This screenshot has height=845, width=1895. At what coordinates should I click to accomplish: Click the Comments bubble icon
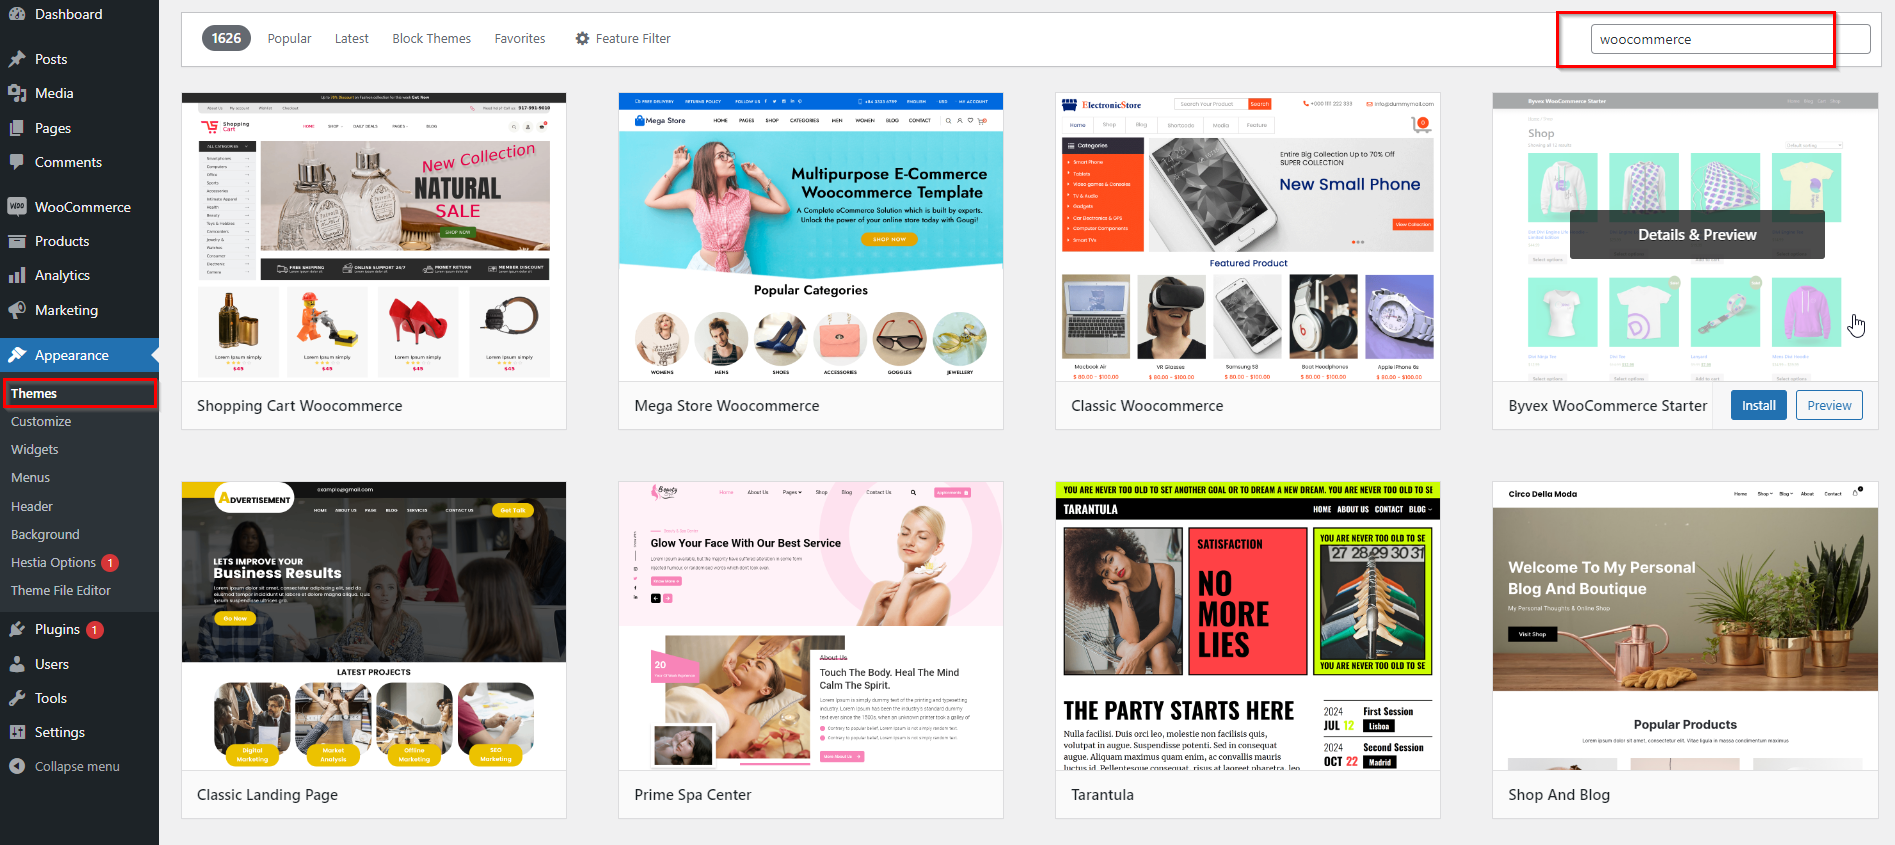(x=17, y=162)
